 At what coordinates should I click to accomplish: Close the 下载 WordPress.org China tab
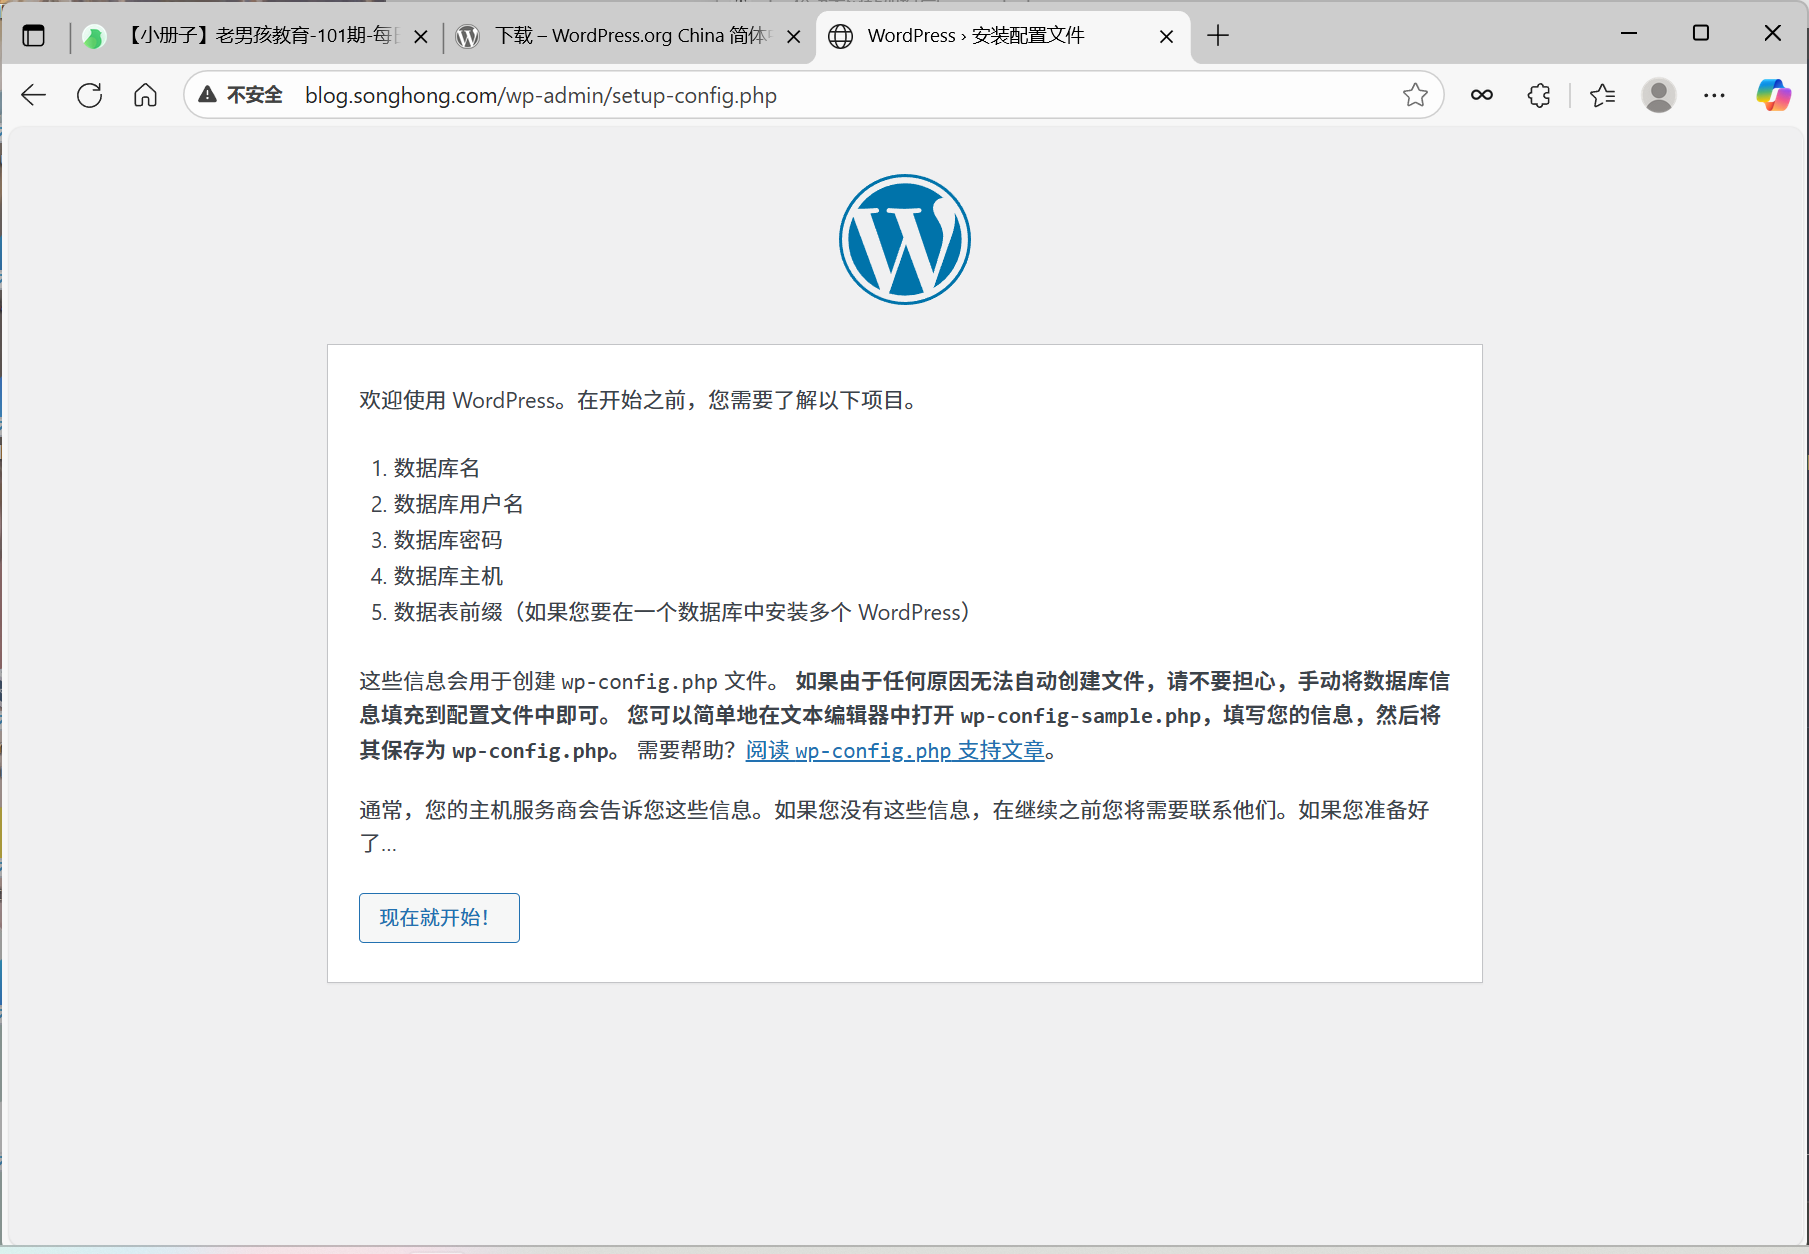coord(794,37)
